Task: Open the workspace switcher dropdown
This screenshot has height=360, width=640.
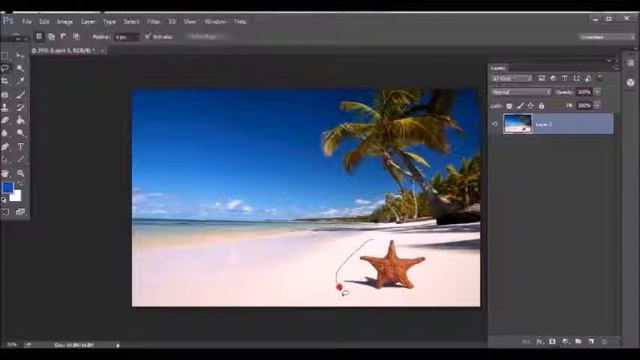Action: click(607, 37)
